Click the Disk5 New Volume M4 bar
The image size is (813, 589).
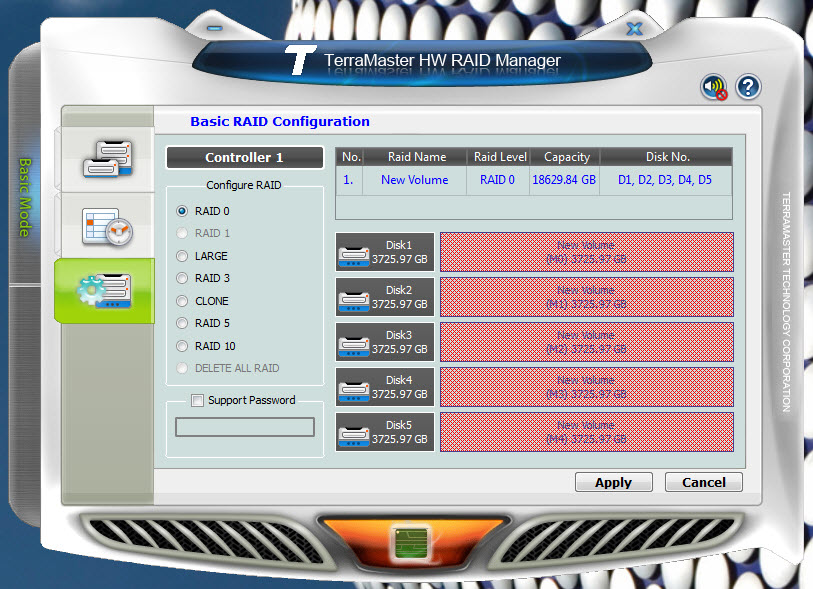pyautogui.click(x=586, y=432)
